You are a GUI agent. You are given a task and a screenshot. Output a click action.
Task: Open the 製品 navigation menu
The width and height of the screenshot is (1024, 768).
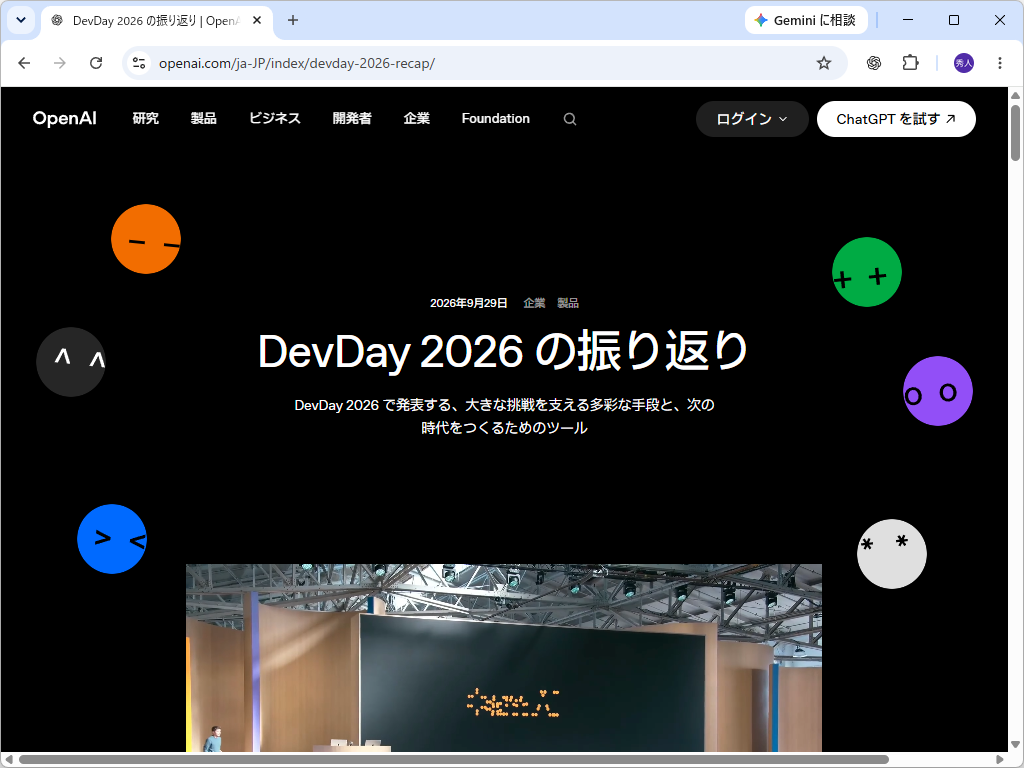coord(204,118)
